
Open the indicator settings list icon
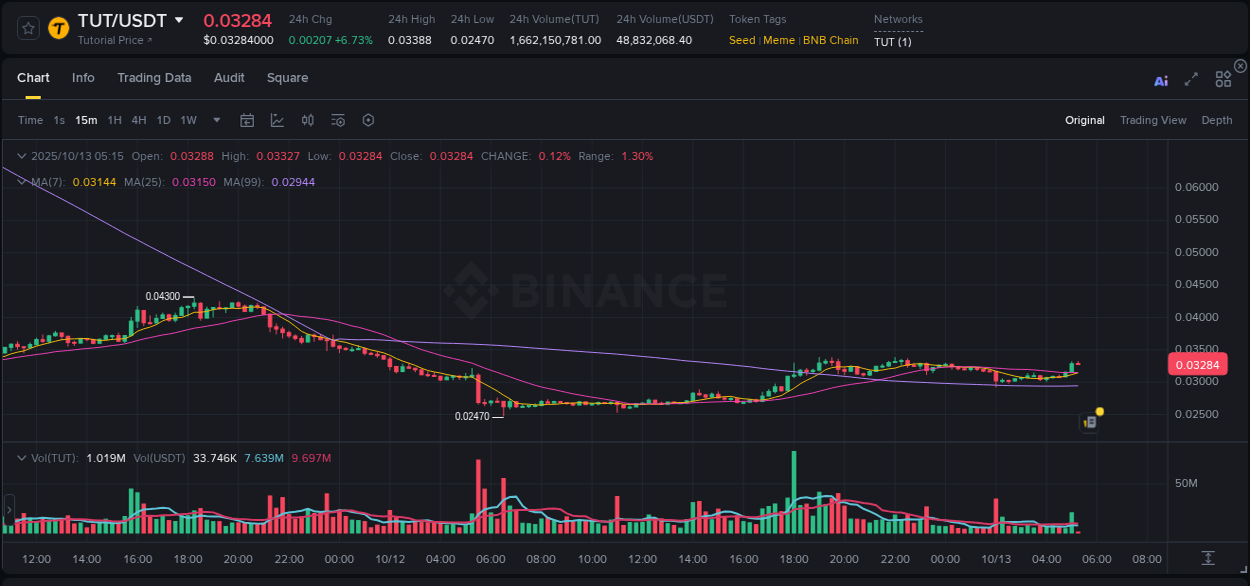[x=337, y=120]
